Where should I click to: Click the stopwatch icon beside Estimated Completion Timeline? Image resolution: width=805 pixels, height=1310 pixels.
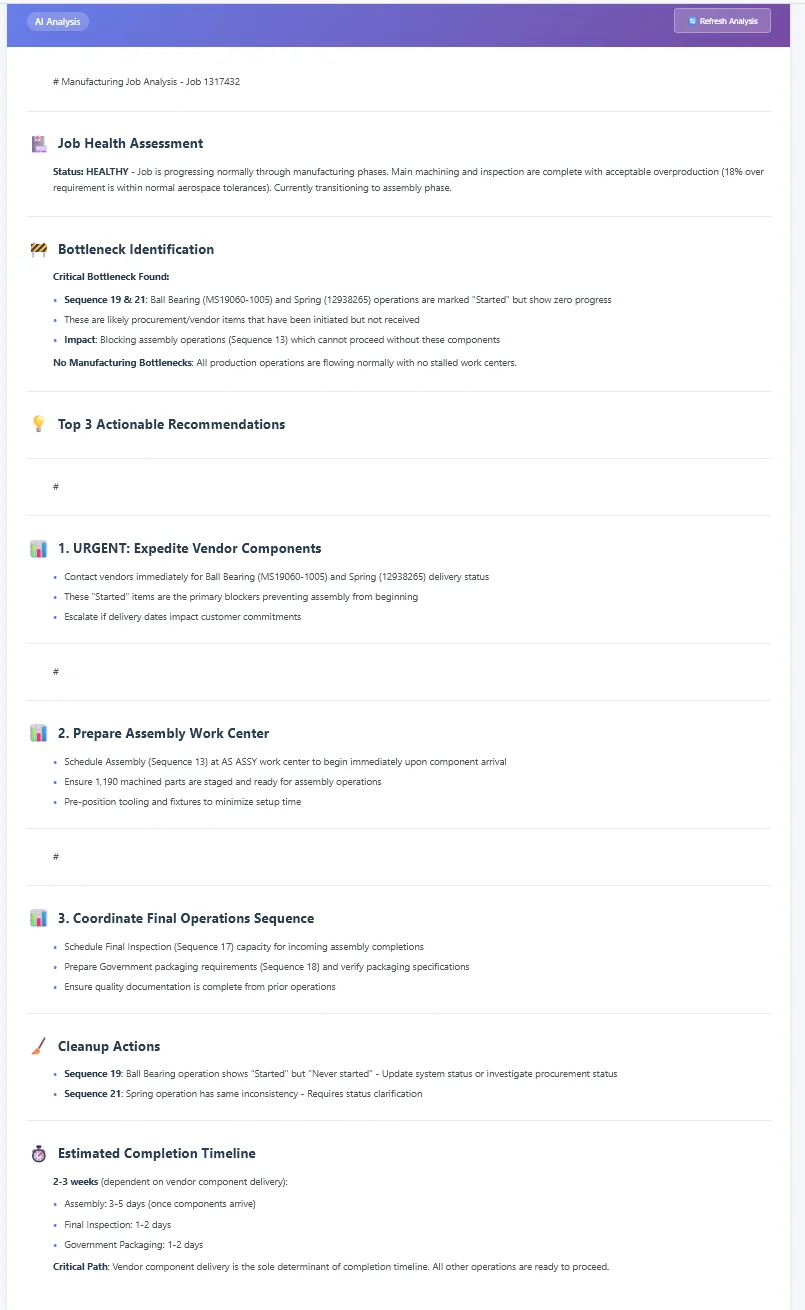pyautogui.click(x=39, y=1154)
